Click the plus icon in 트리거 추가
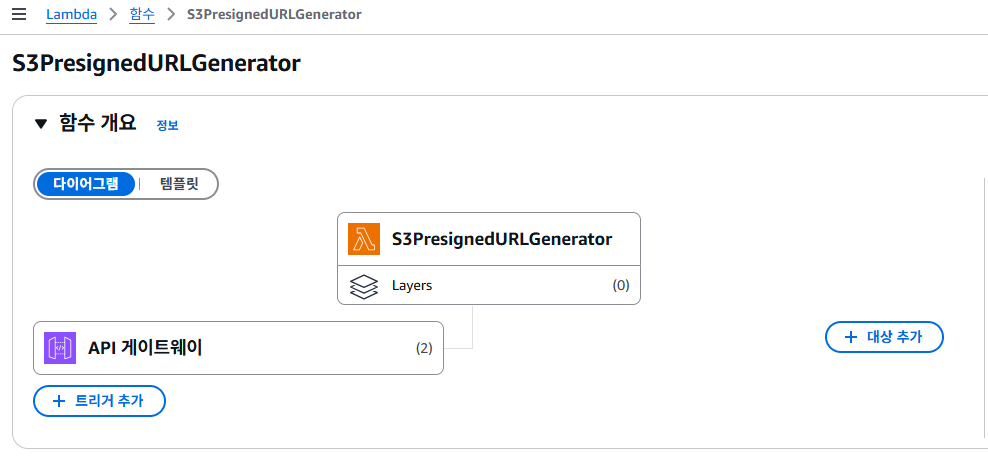Image resolution: width=988 pixels, height=463 pixels. click(x=59, y=401)
